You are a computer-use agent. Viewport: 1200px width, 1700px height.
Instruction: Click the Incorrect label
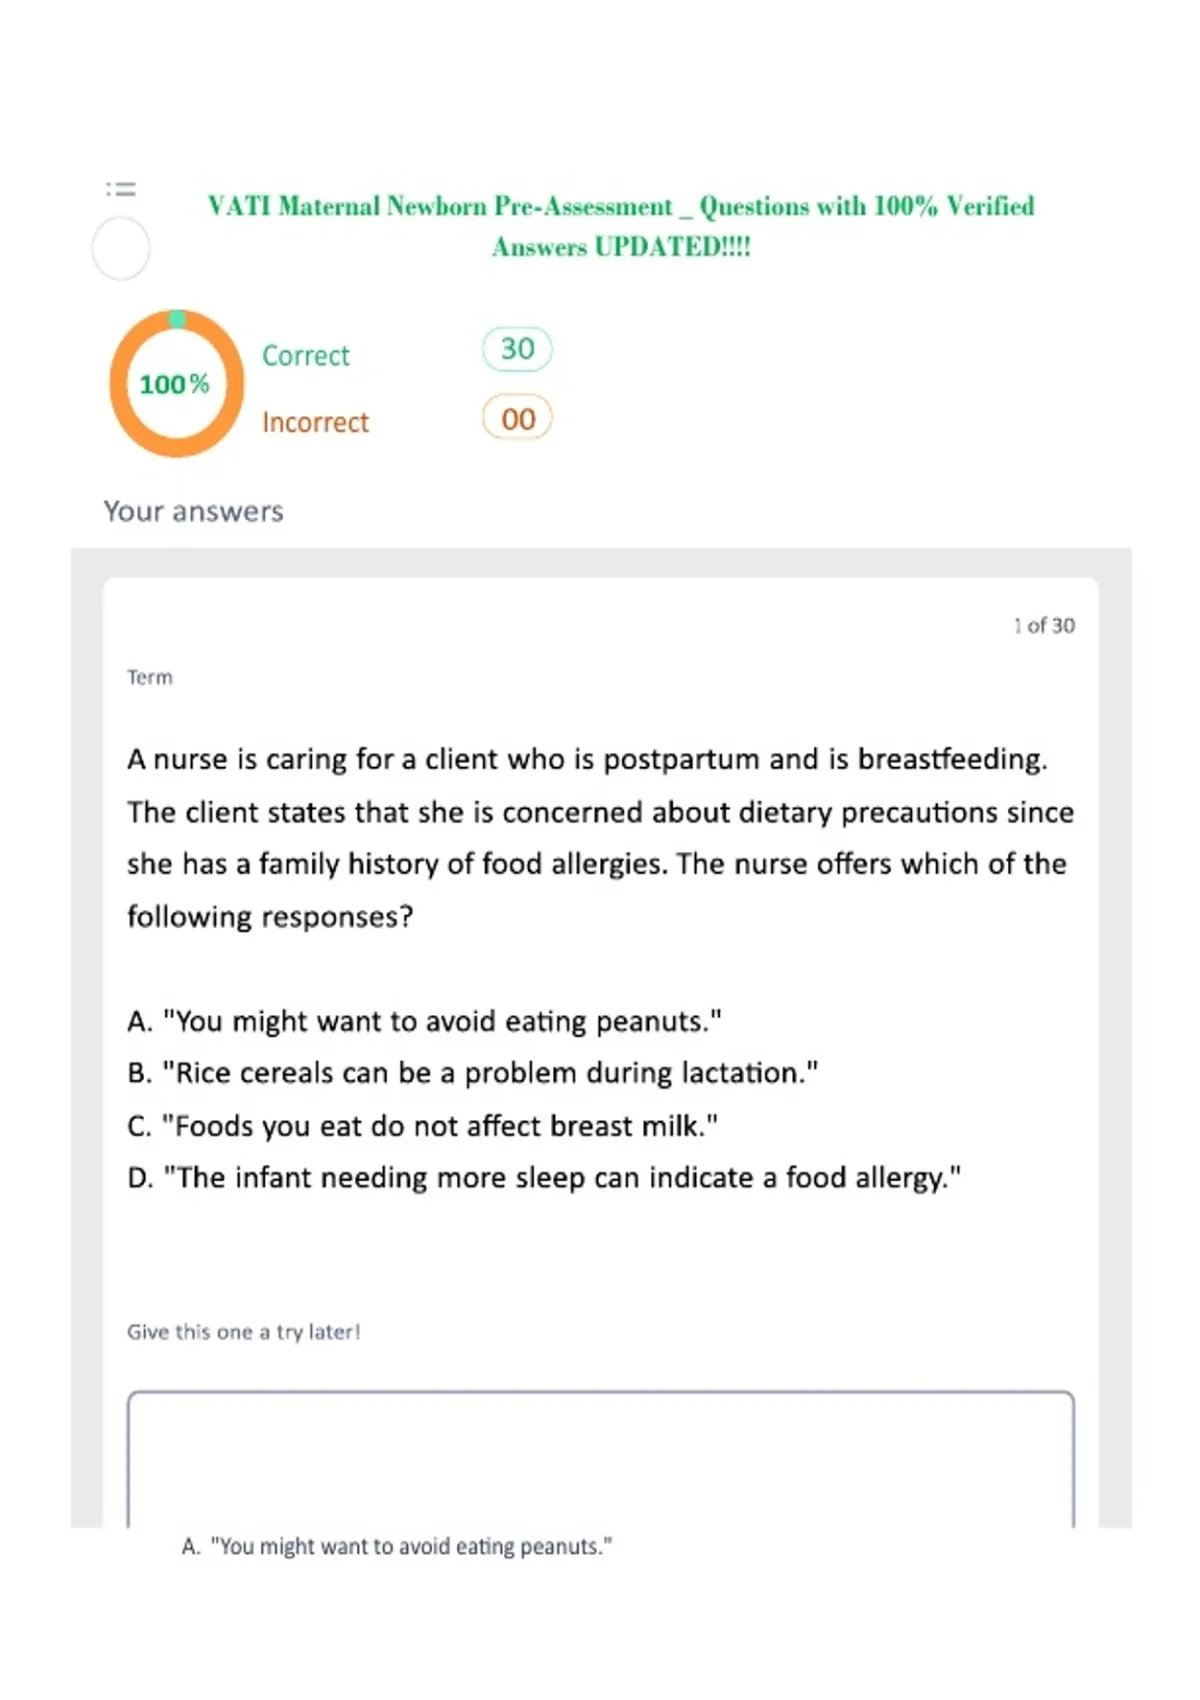click(315, 423)
